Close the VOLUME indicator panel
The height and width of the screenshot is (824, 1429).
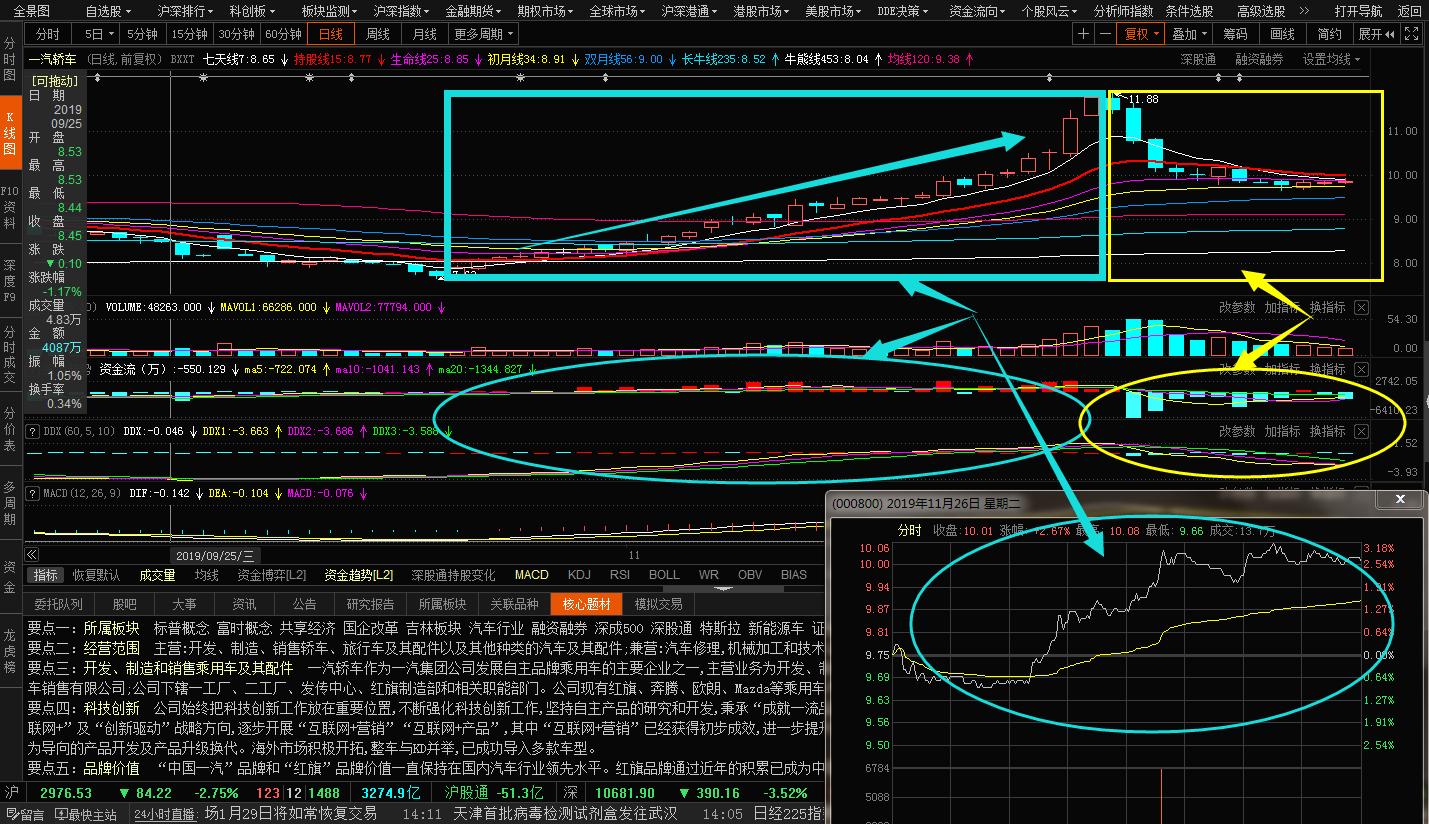pos(1361,308)
